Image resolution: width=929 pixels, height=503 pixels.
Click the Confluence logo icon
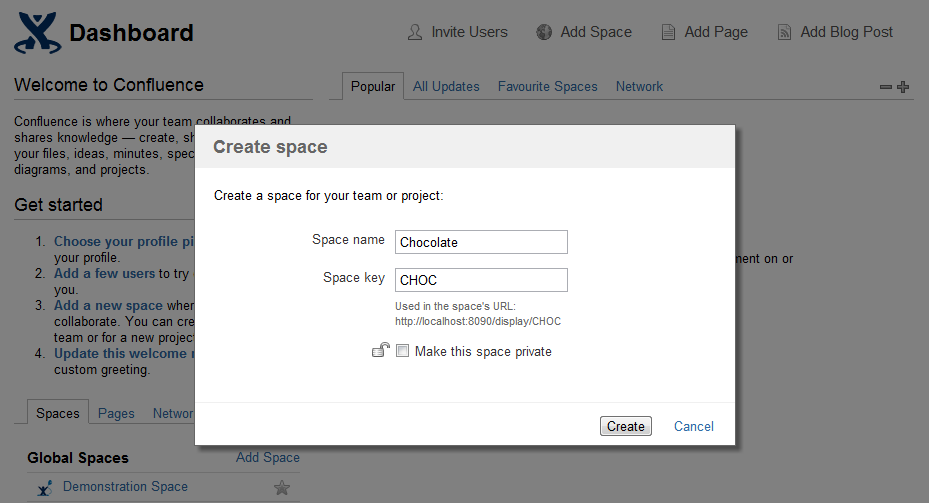(x=38, y=33)
